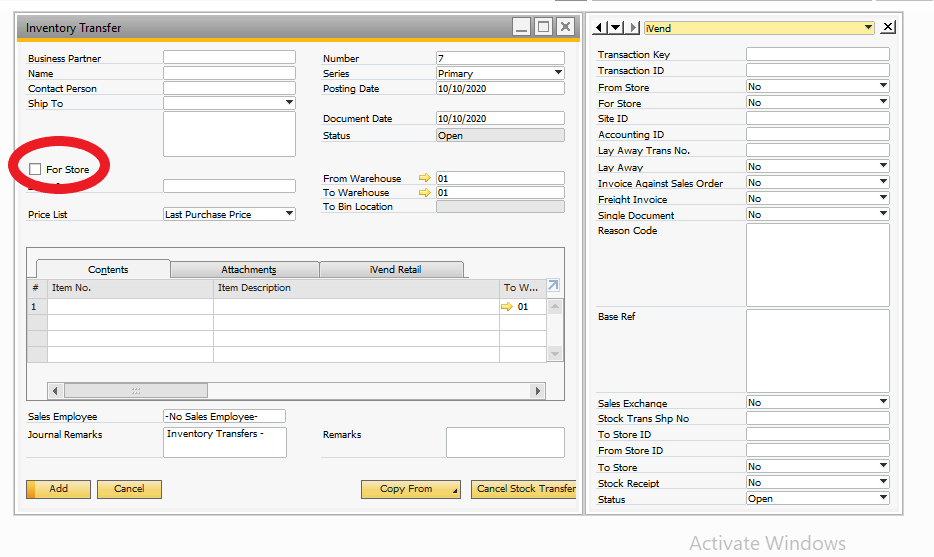Open the iVend category dropdown
This screenshot has width=934, height=557.
click(x=868, y=27)
